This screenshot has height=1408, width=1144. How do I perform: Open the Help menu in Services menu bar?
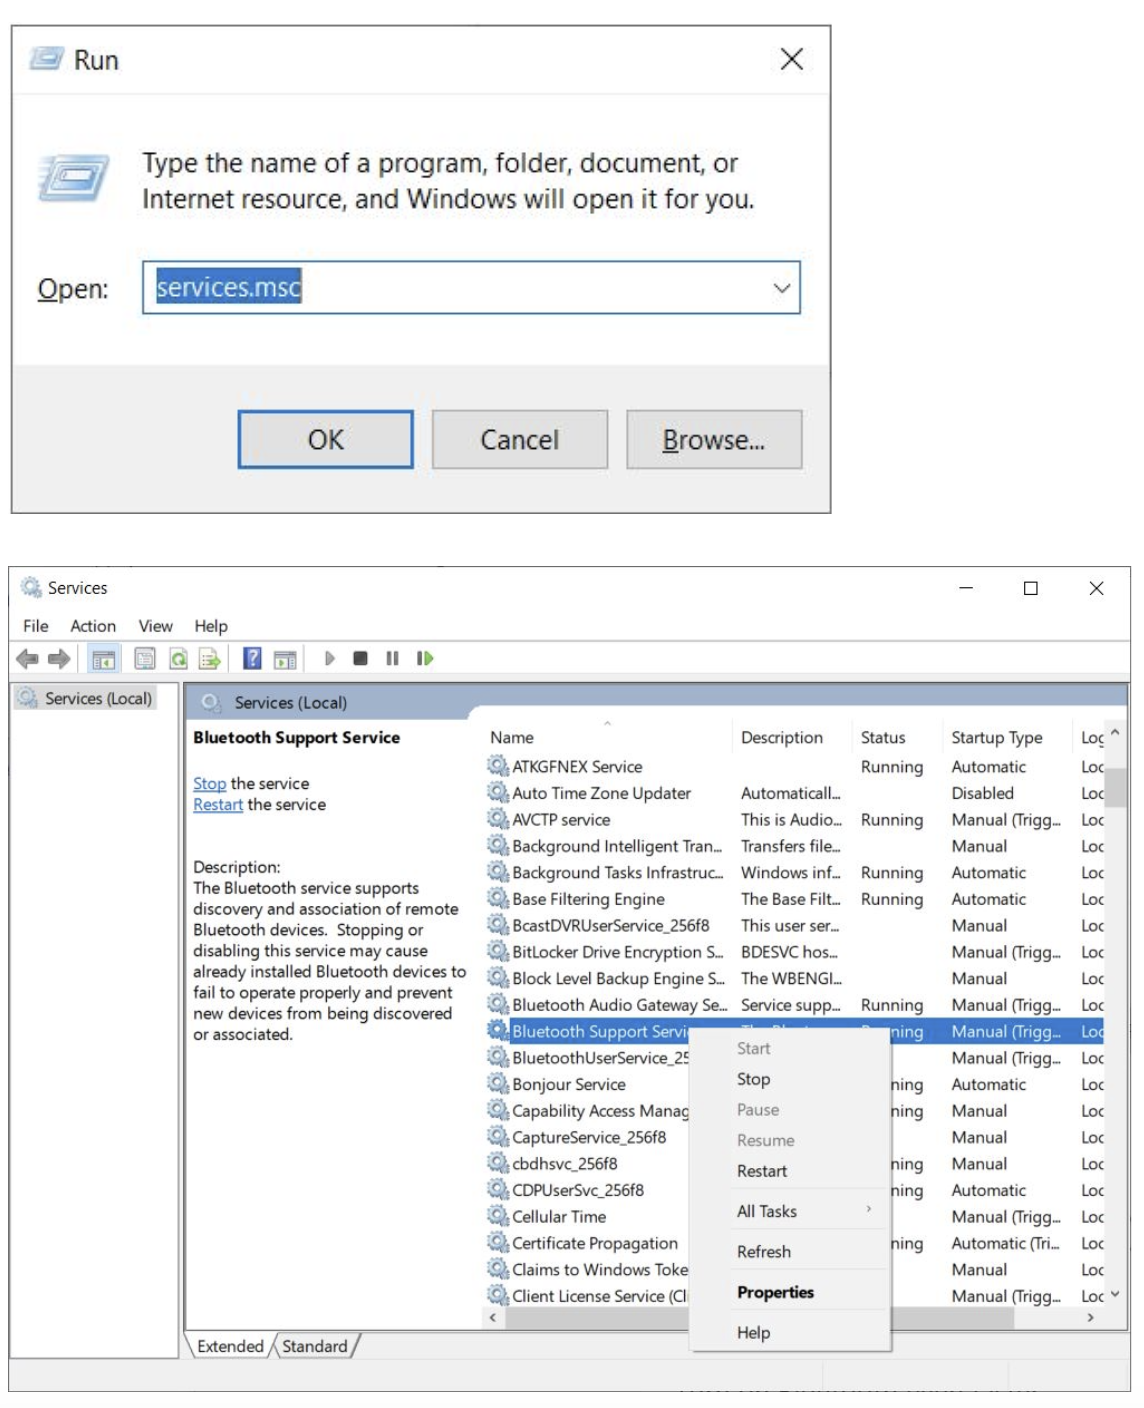click(x=211, y=626)
